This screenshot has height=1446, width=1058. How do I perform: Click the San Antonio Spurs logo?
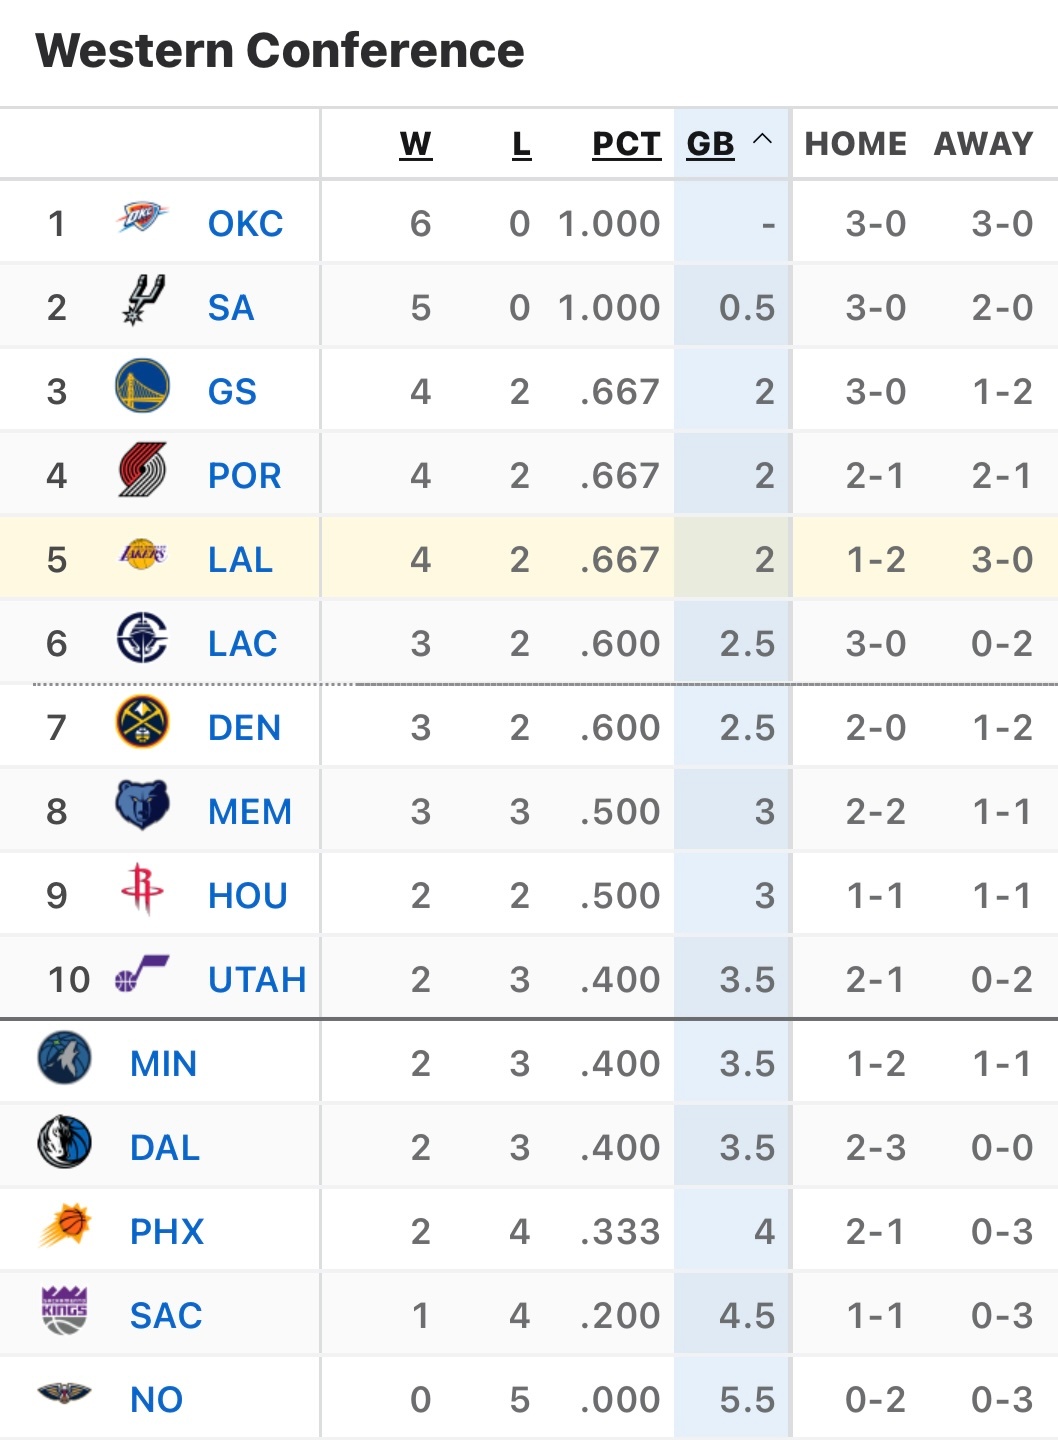(143, 300)
